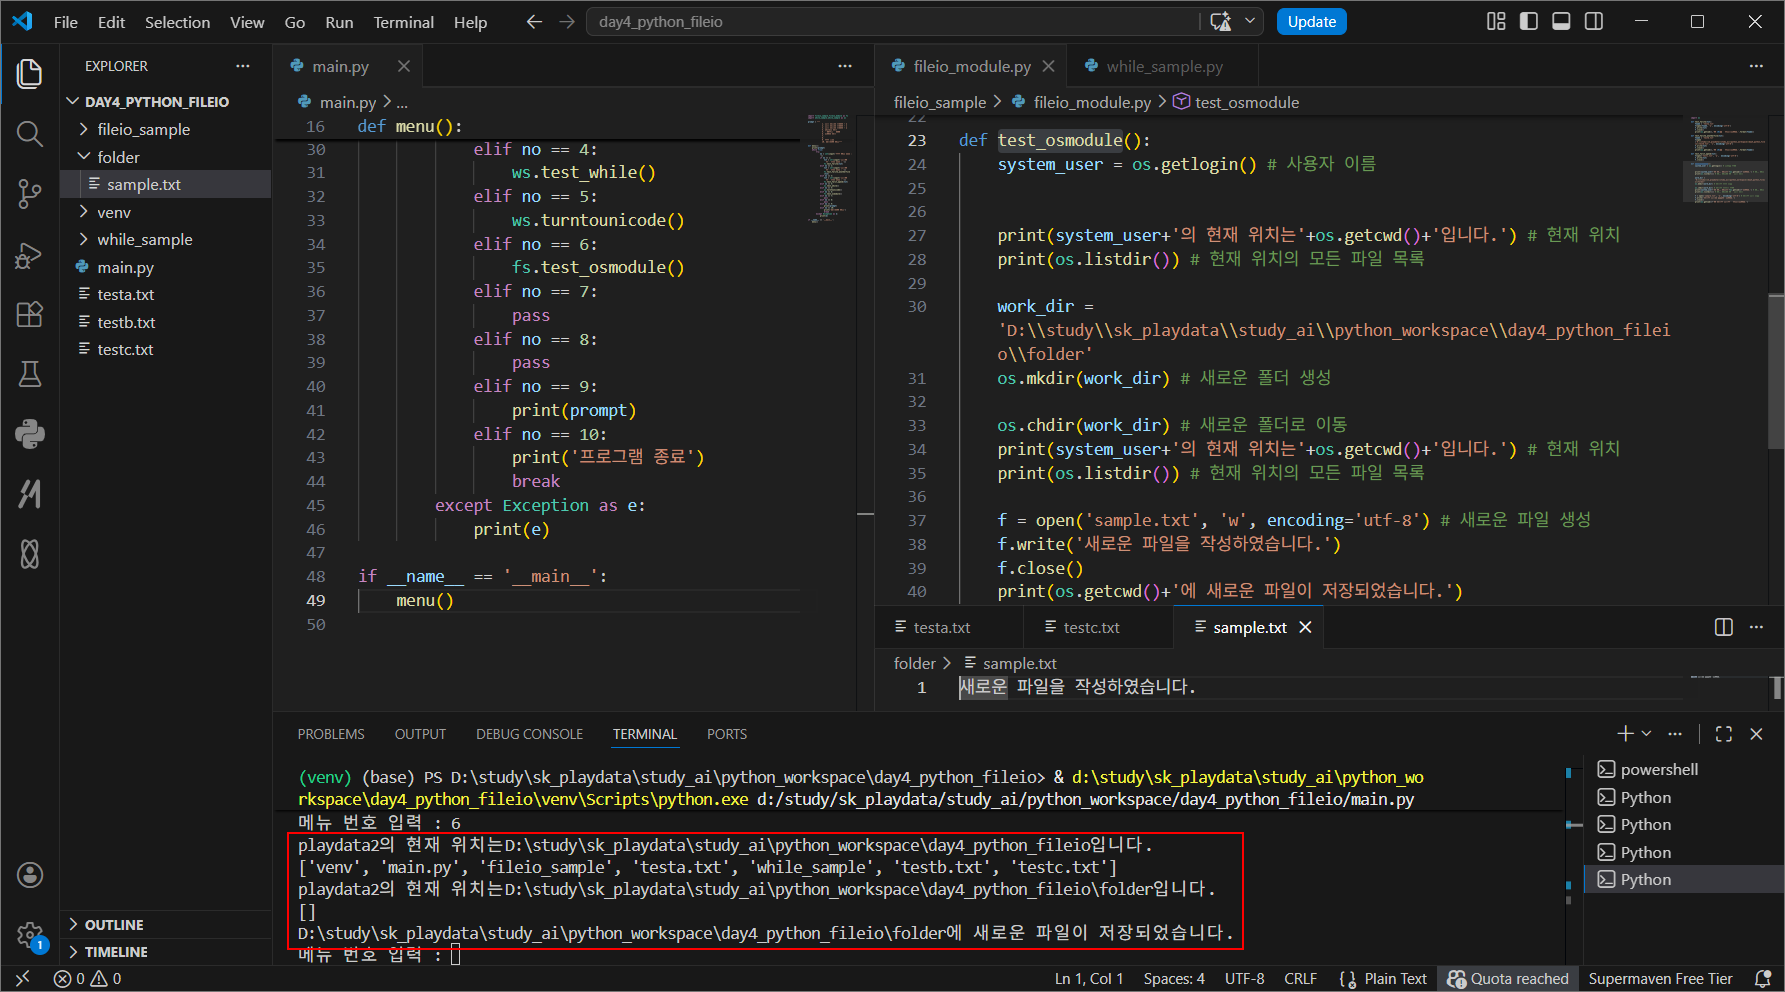
Task: Open the Terminal menu
Action: click(404, 22)
